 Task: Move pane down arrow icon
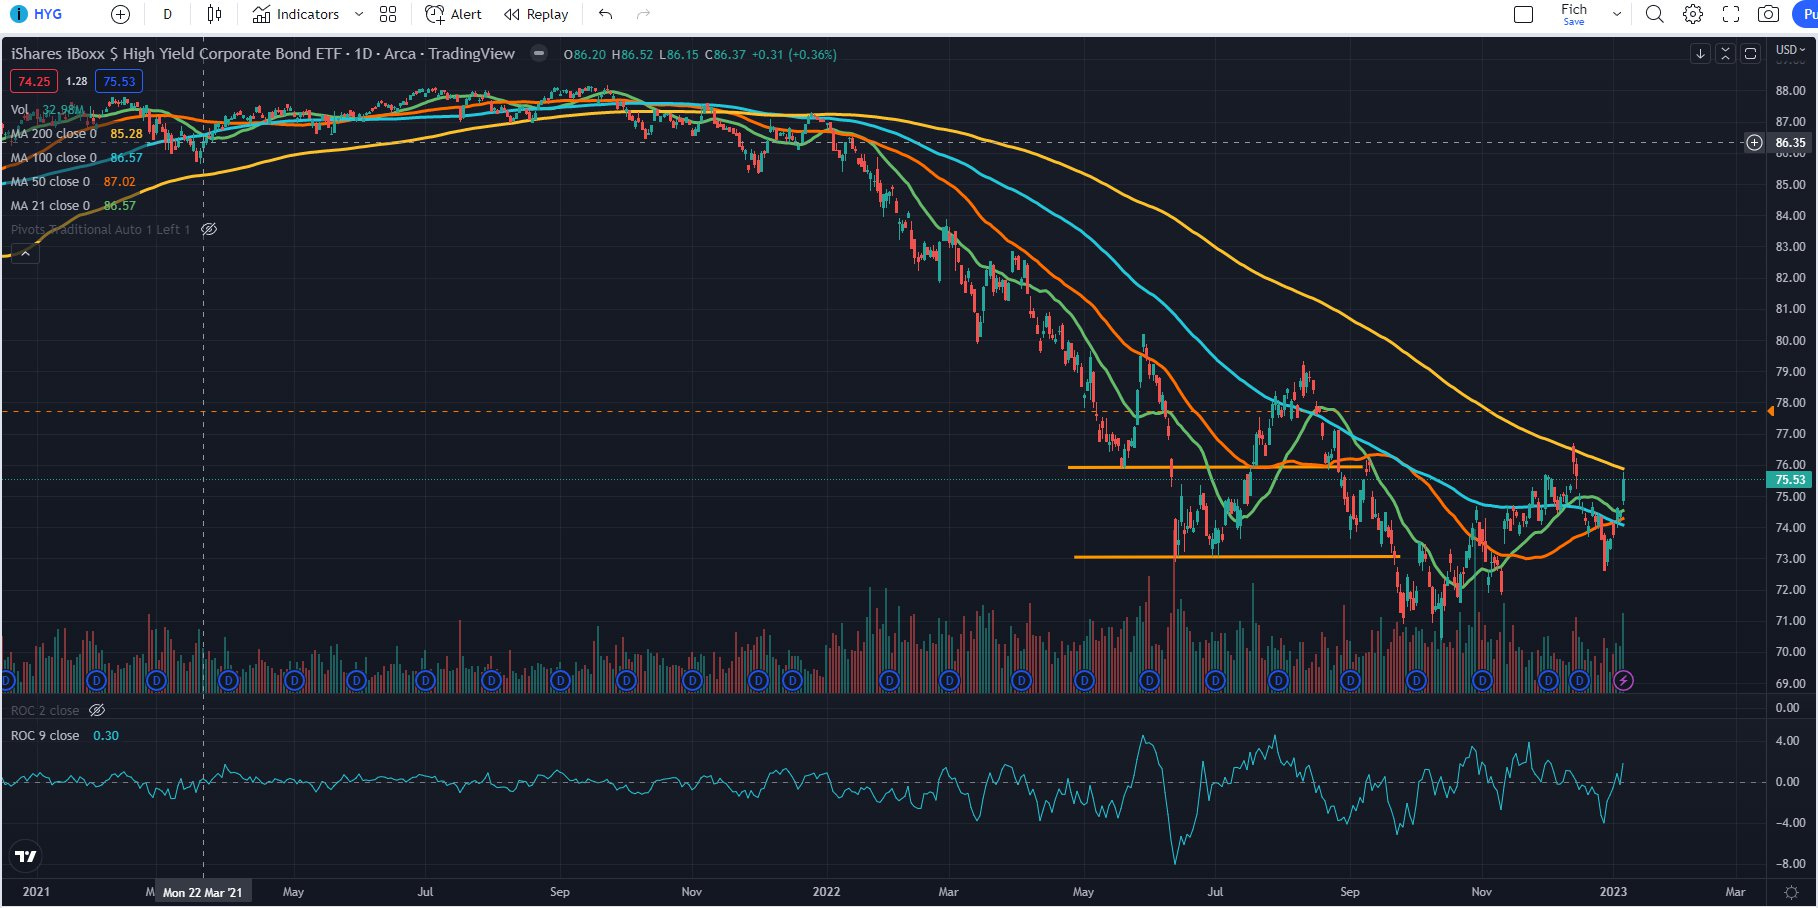[x=1700, y=54]
